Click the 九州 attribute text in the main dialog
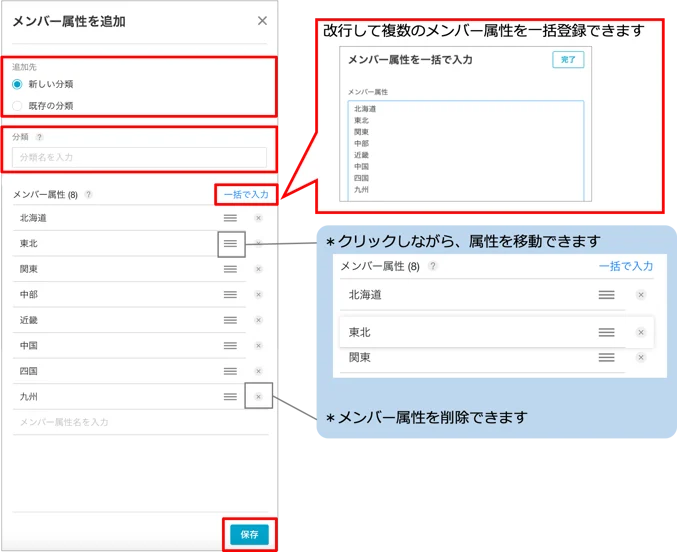 click(x=28, y=397)
